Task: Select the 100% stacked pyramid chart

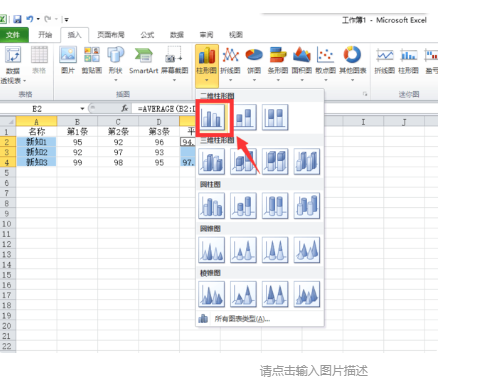Action: [275, 294]
